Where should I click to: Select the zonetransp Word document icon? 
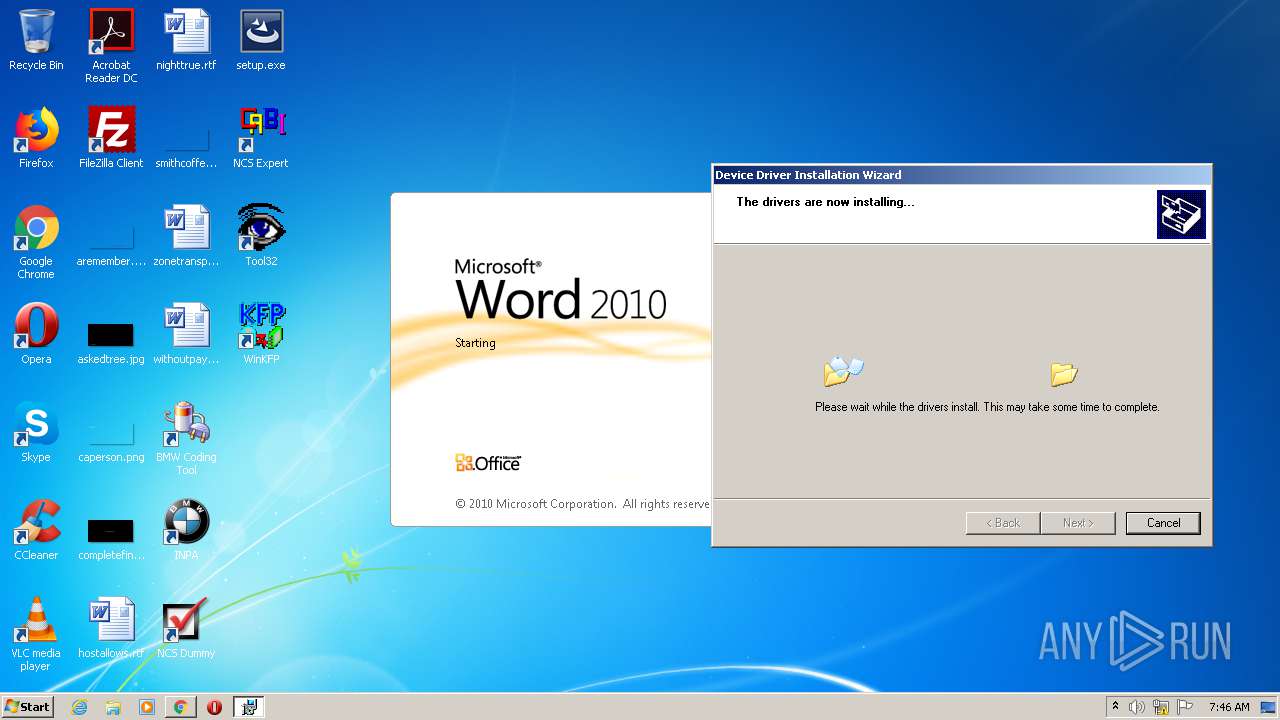(x=186, y=236)
